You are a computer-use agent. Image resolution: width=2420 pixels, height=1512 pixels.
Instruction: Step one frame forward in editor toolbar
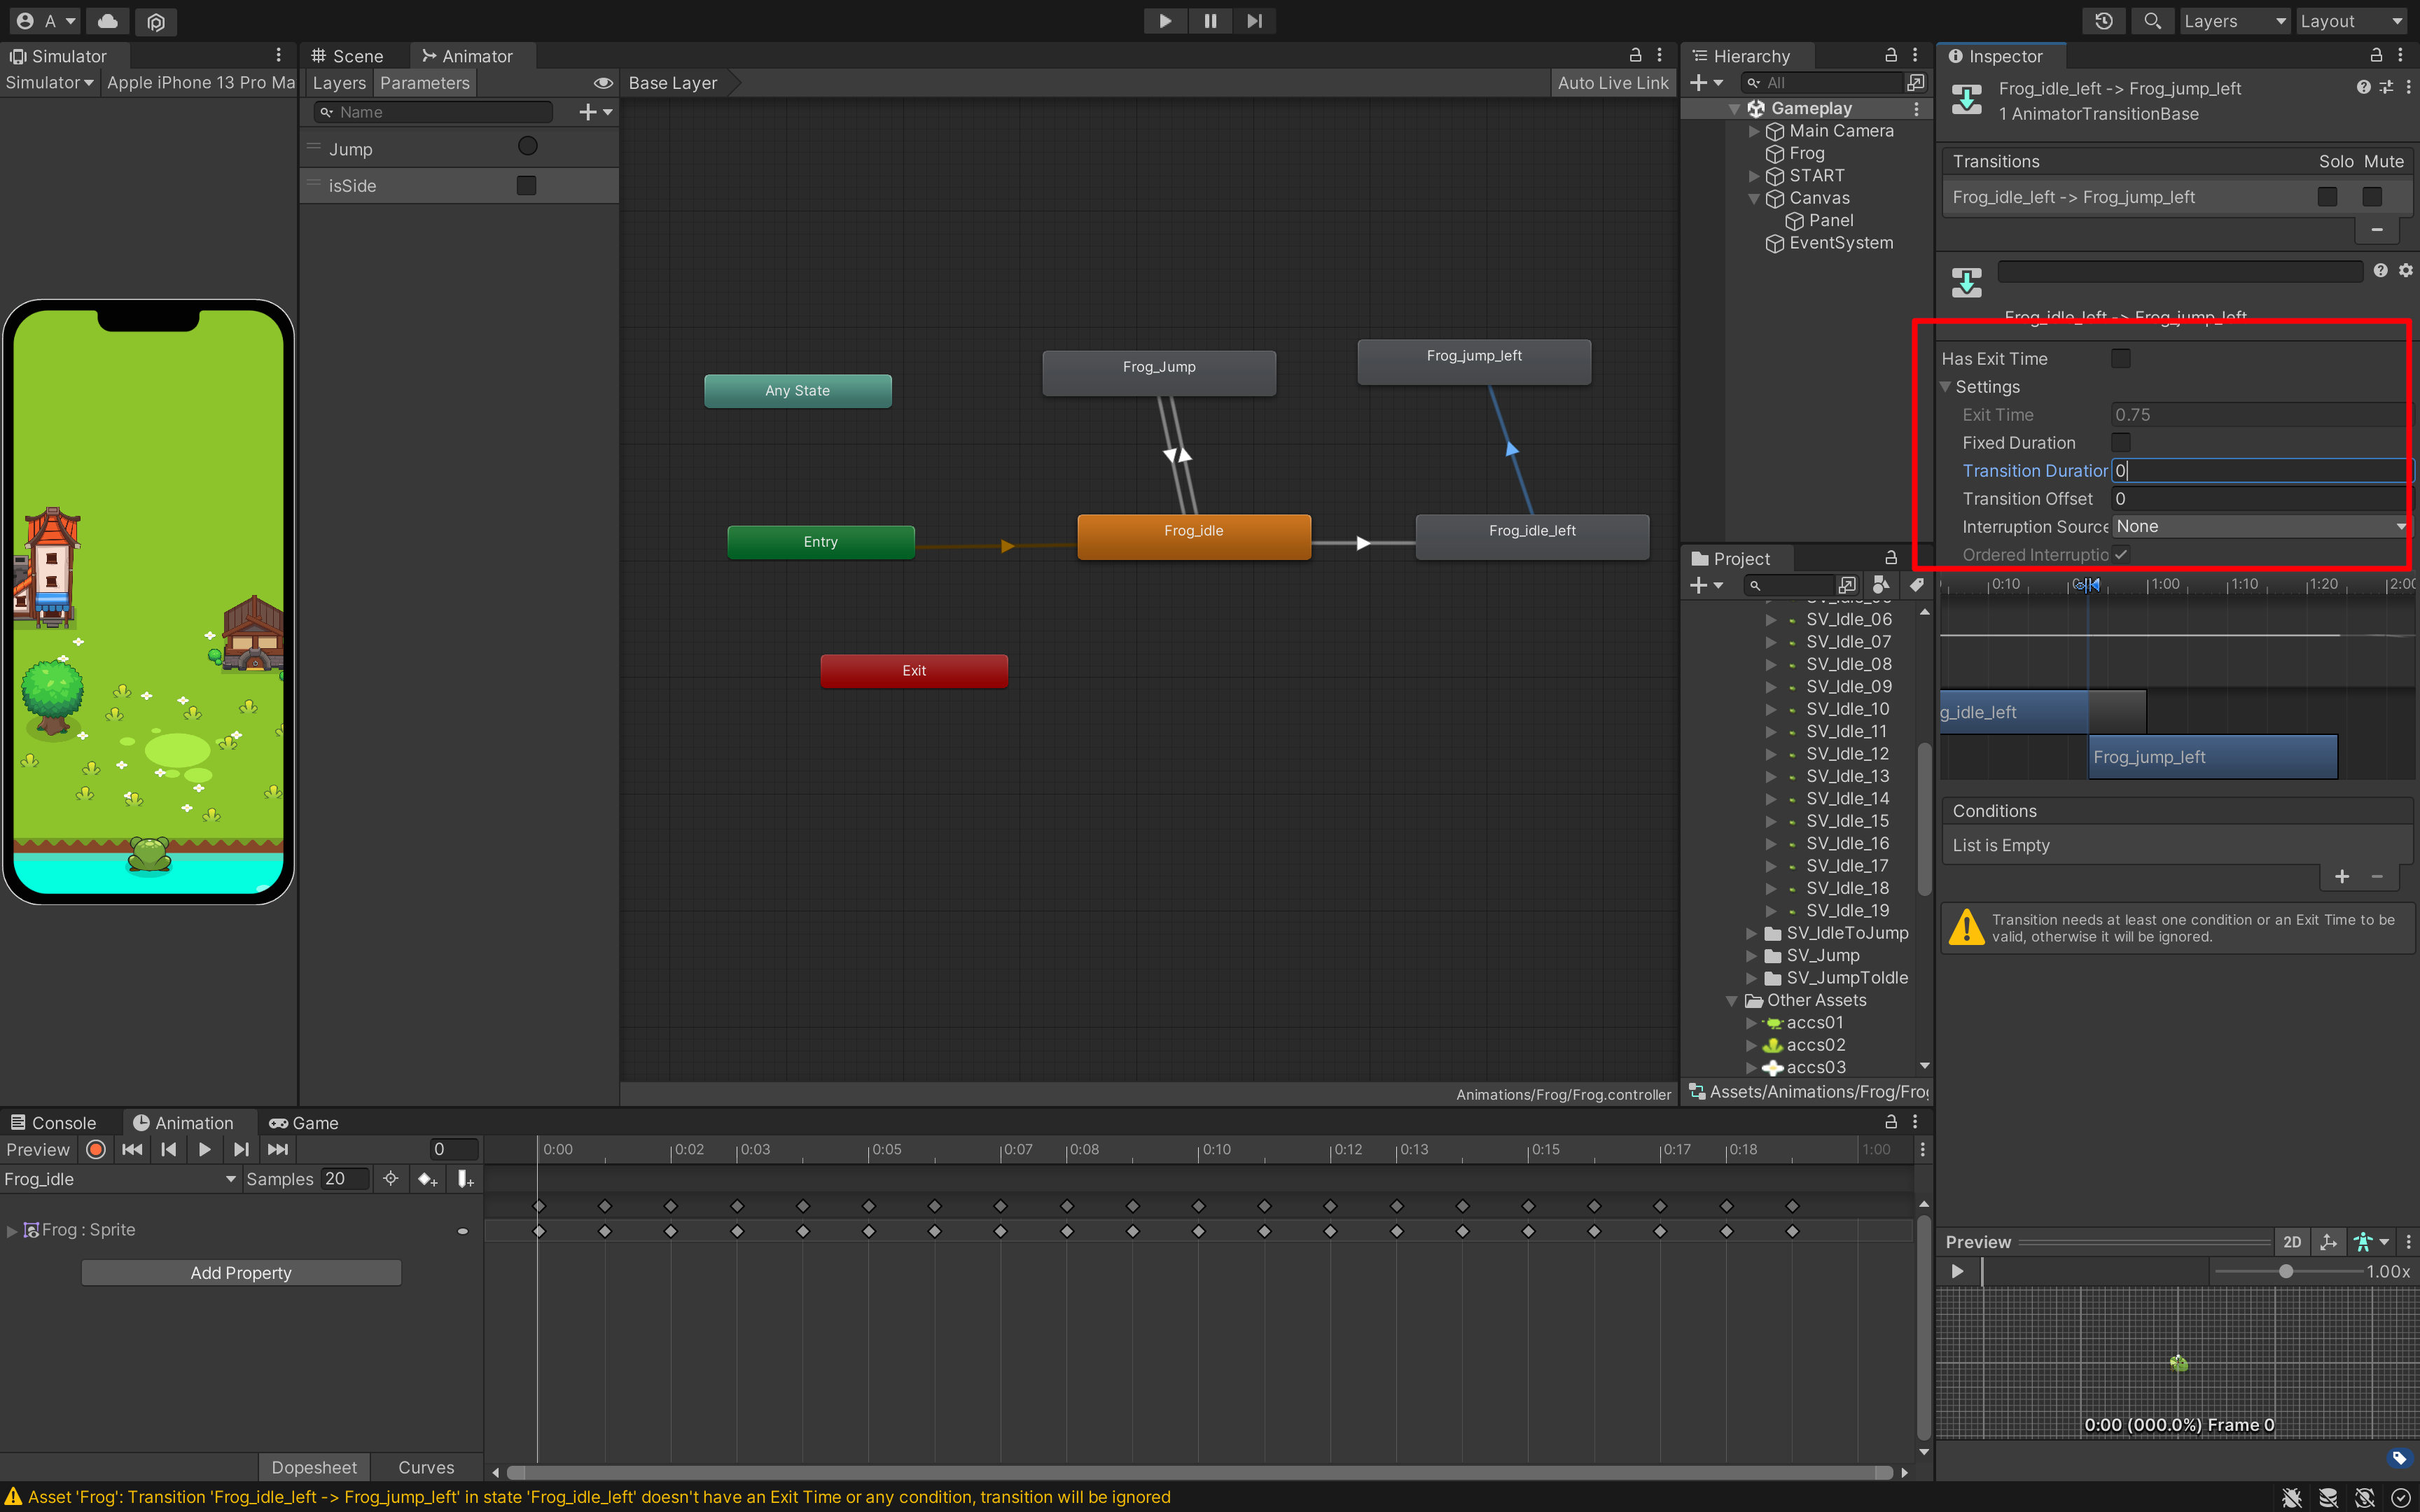(1254, 21)
